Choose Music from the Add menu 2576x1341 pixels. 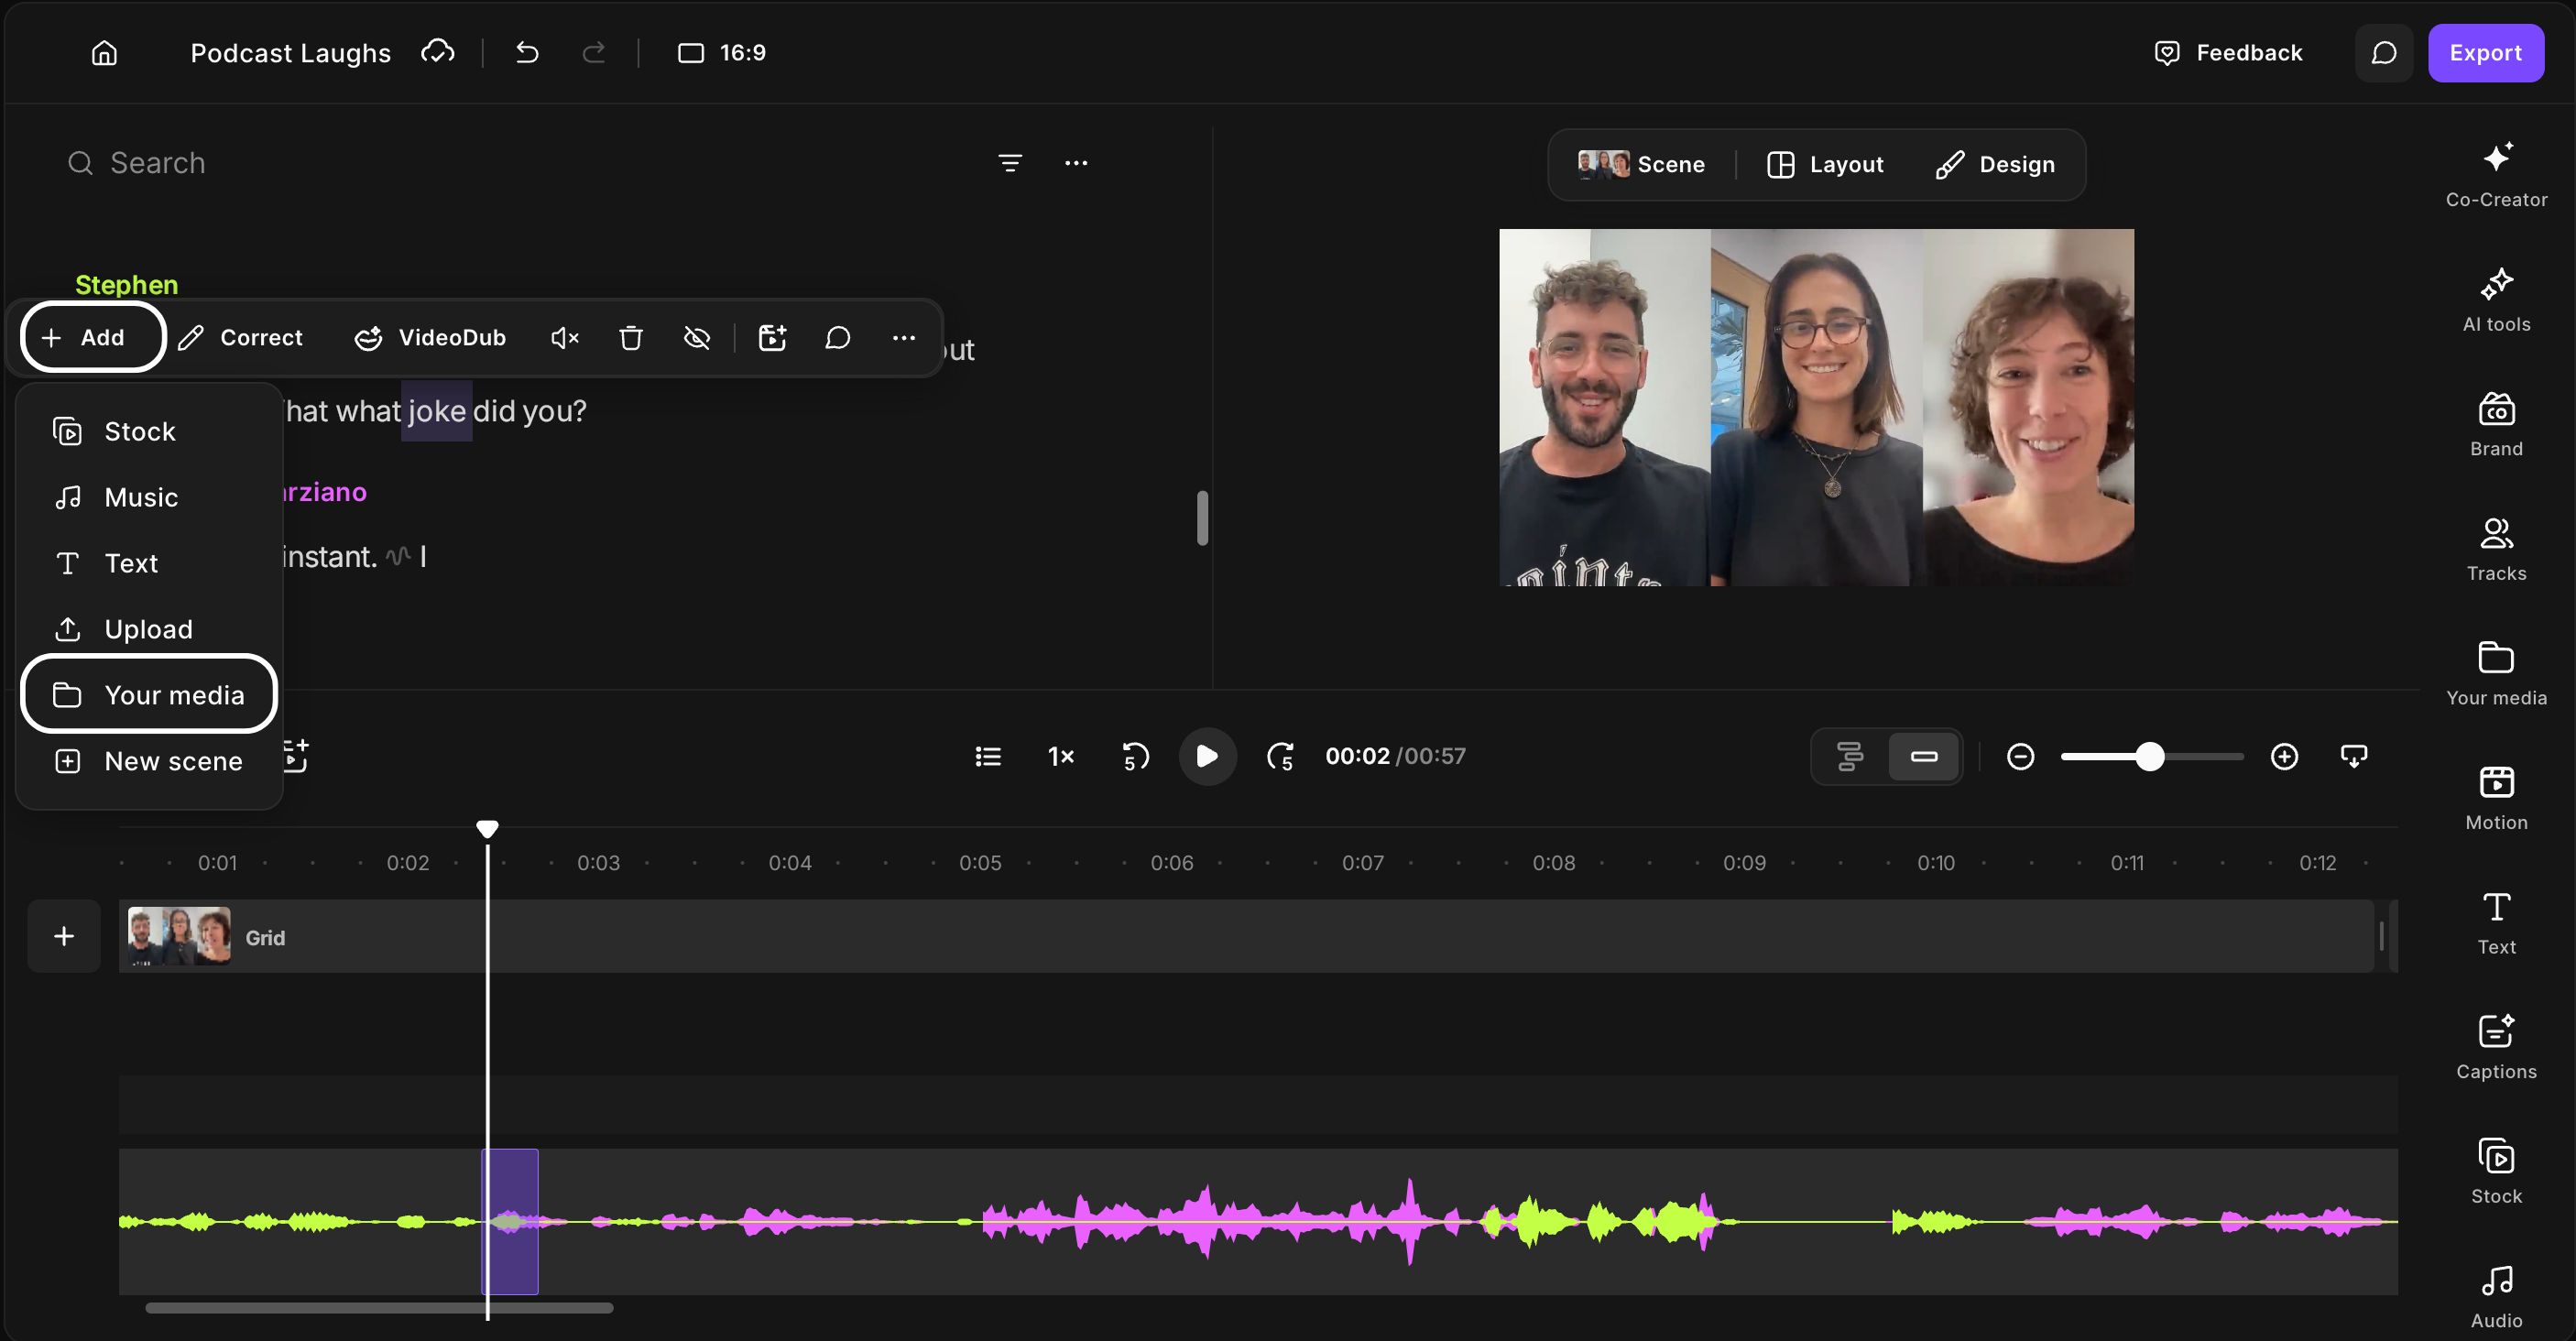149,498
